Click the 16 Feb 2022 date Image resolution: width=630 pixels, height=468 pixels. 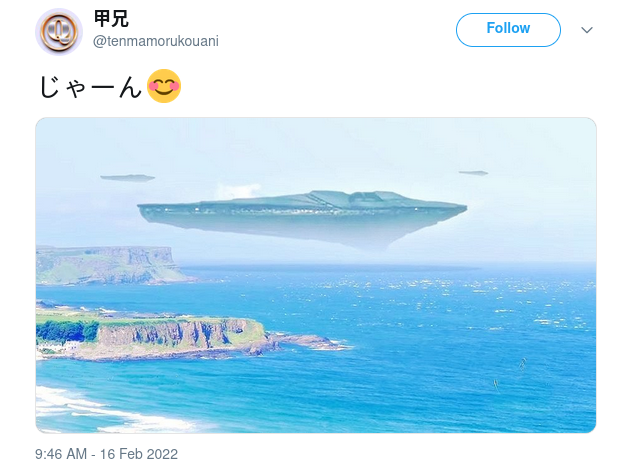click(x=139, y=454)
